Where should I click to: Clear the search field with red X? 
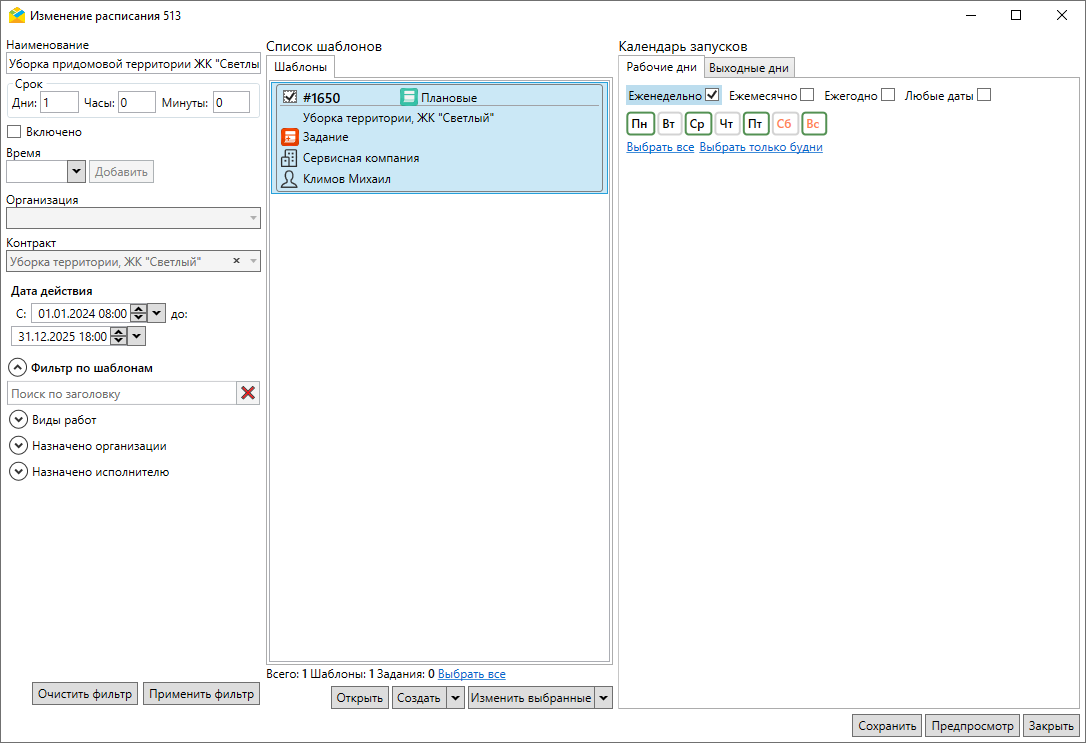248,393
